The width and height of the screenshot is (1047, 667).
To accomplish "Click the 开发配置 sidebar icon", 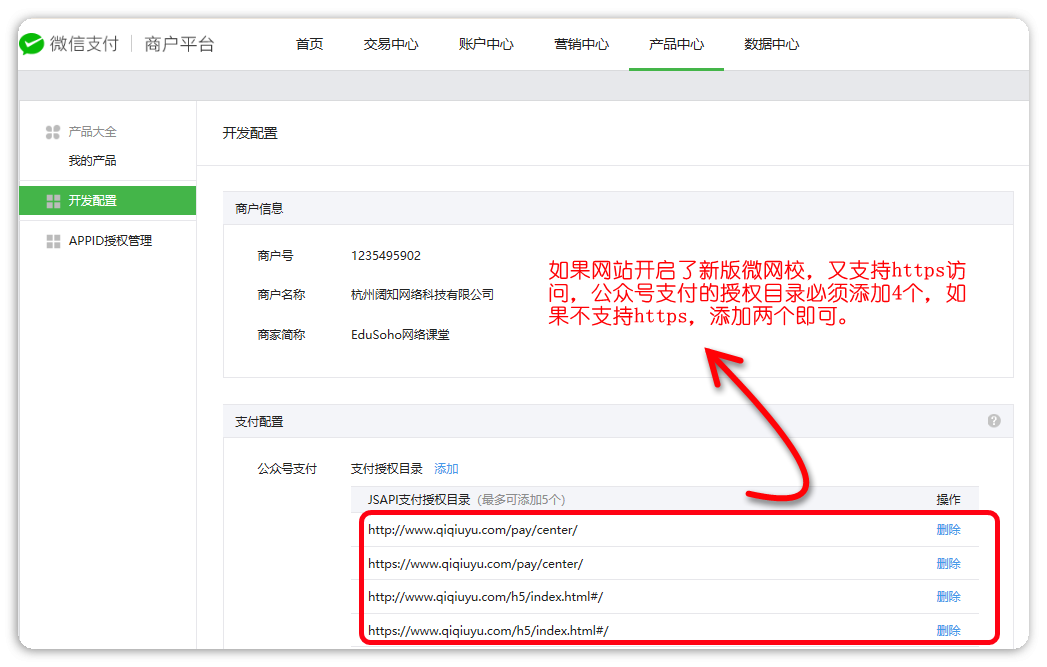I will (53, 201).
